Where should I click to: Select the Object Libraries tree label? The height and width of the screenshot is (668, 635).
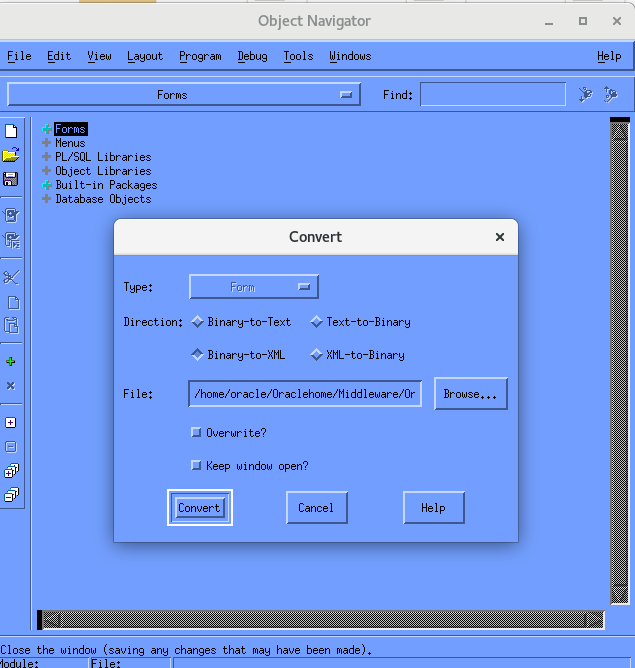(103, 171)
